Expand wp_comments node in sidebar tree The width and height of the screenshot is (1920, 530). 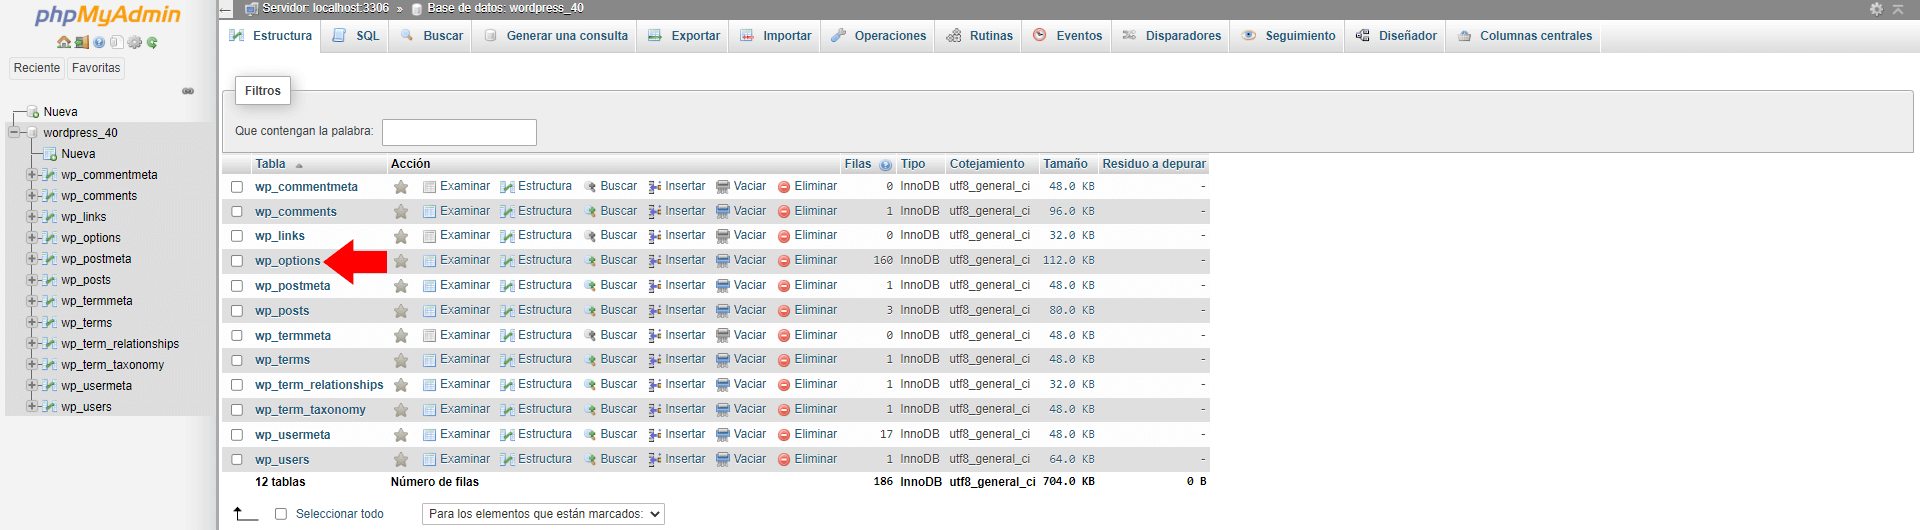click(x=32, y=195)
